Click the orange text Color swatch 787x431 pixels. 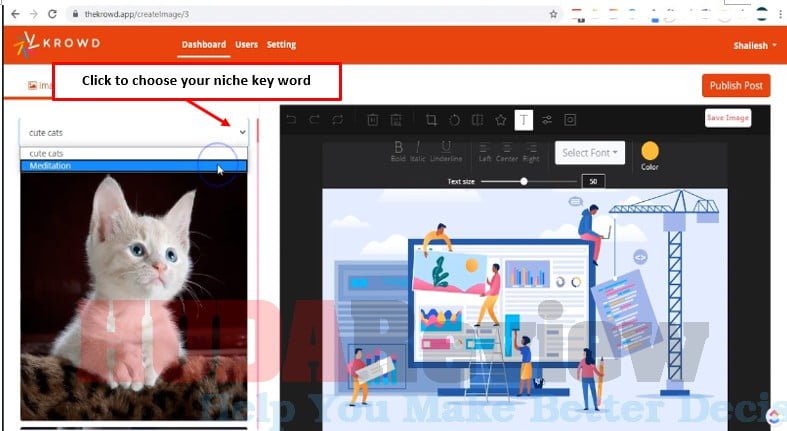[x=649, y=151]
